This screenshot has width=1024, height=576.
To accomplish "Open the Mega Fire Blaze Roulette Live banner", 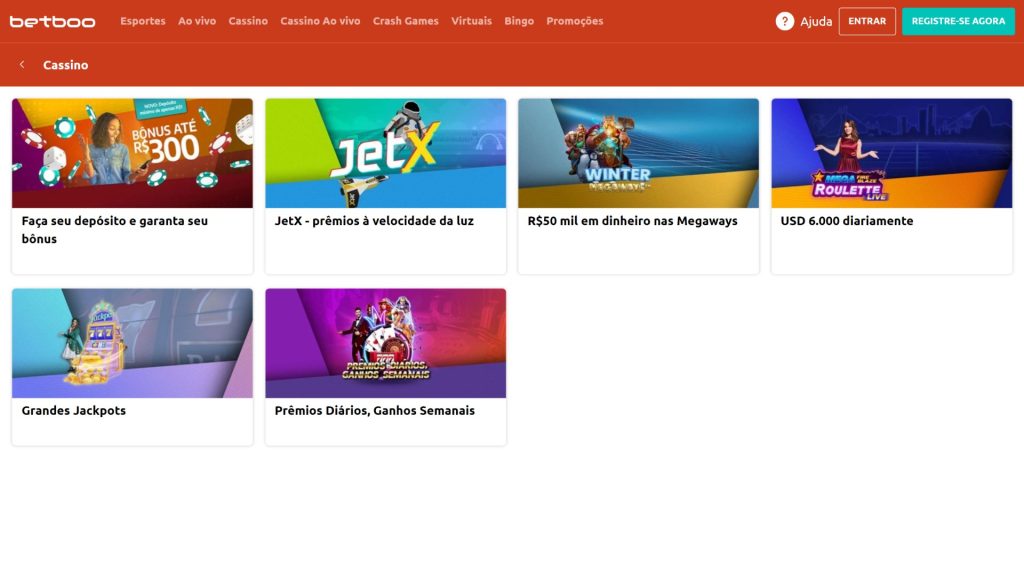I will tap(891, 153).
